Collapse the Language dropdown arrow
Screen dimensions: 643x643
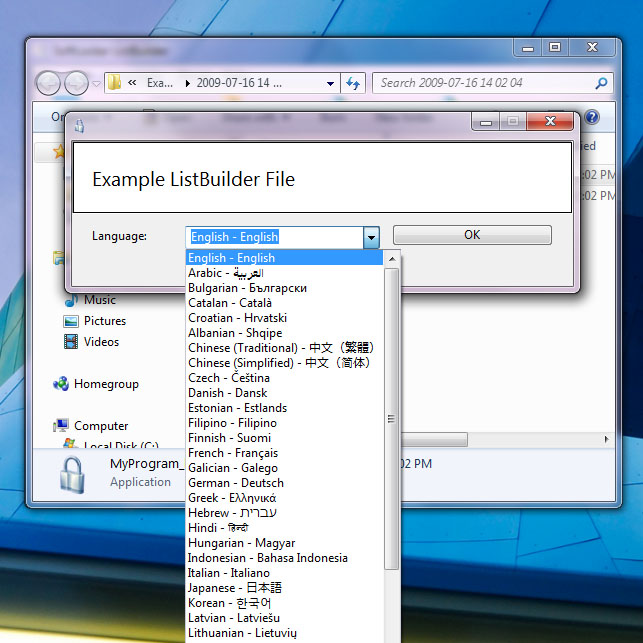[x=371, y=237]
